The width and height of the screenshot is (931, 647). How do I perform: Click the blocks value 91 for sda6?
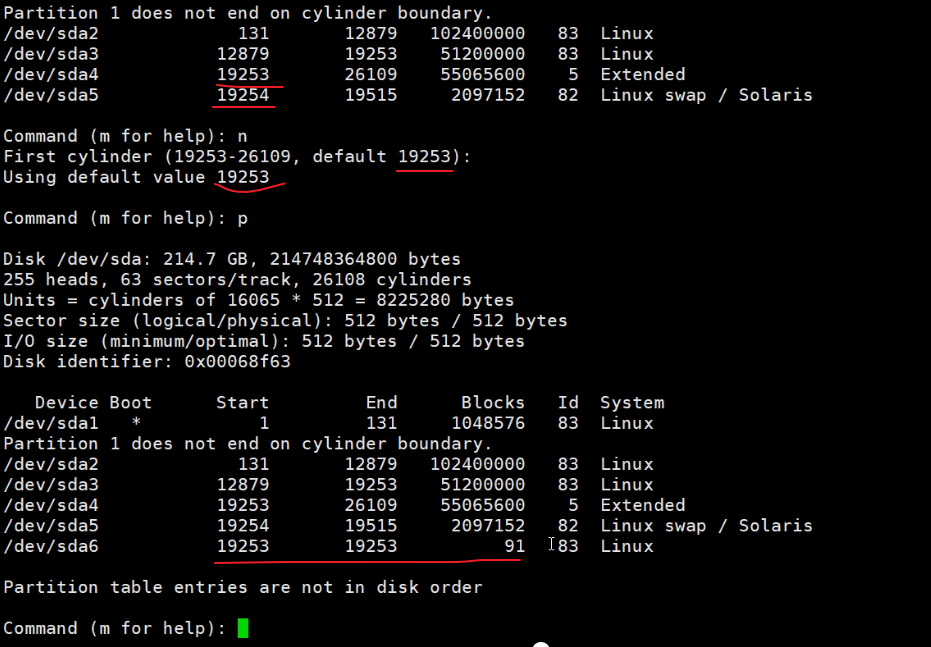tap(514, 546)
